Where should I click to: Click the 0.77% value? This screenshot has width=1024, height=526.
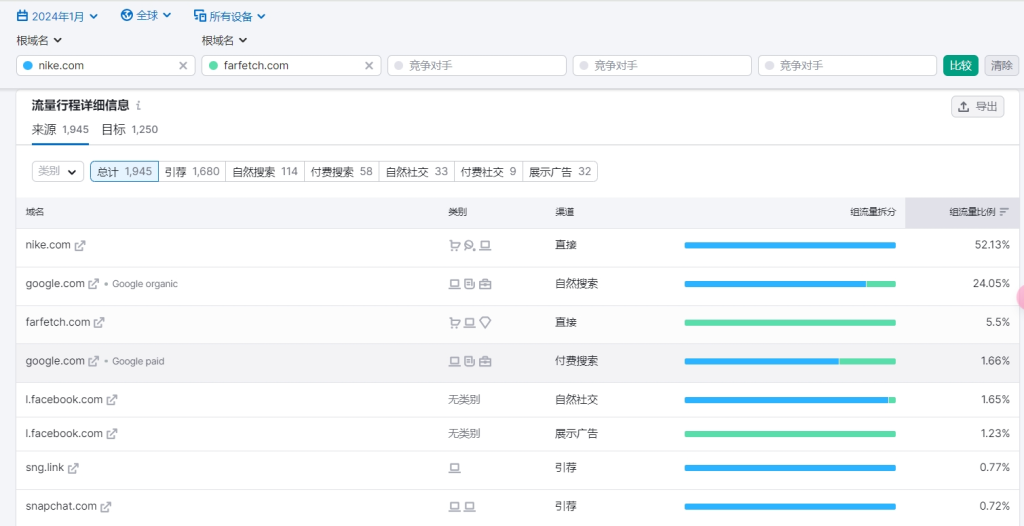(995, 468)
